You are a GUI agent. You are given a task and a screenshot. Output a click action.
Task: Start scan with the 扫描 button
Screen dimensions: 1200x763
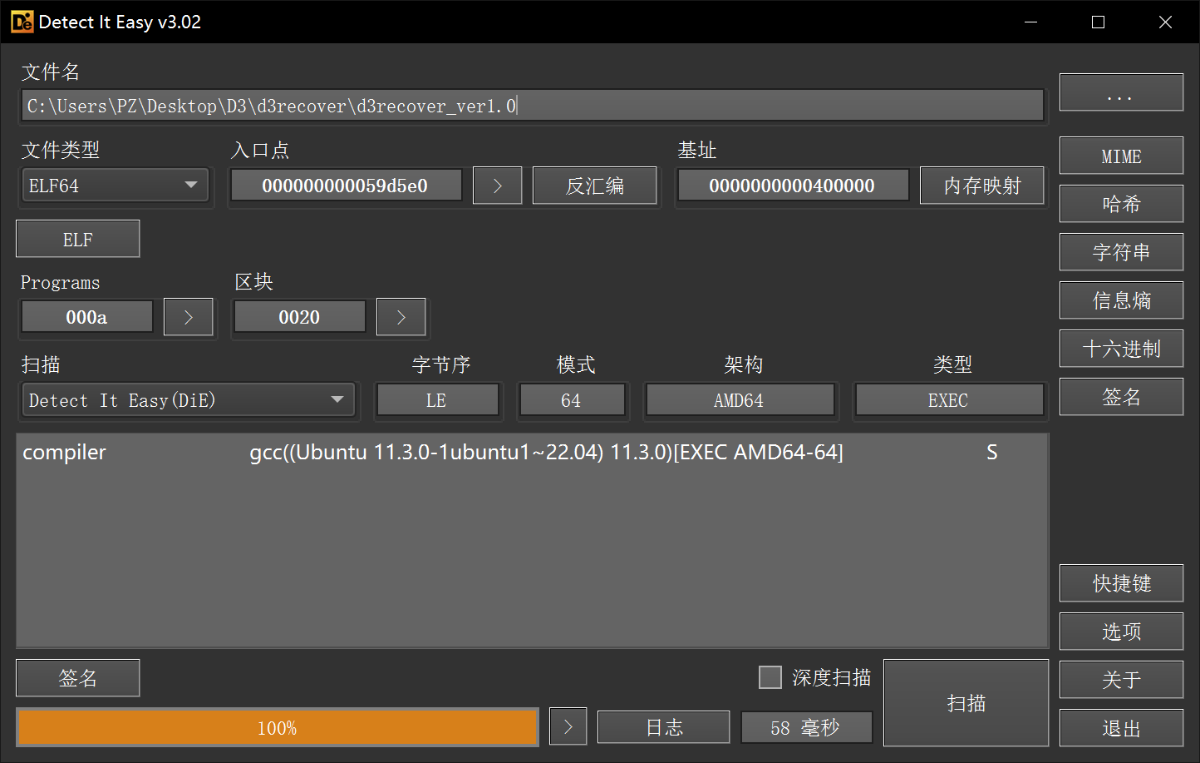click(x=966, y=703)
